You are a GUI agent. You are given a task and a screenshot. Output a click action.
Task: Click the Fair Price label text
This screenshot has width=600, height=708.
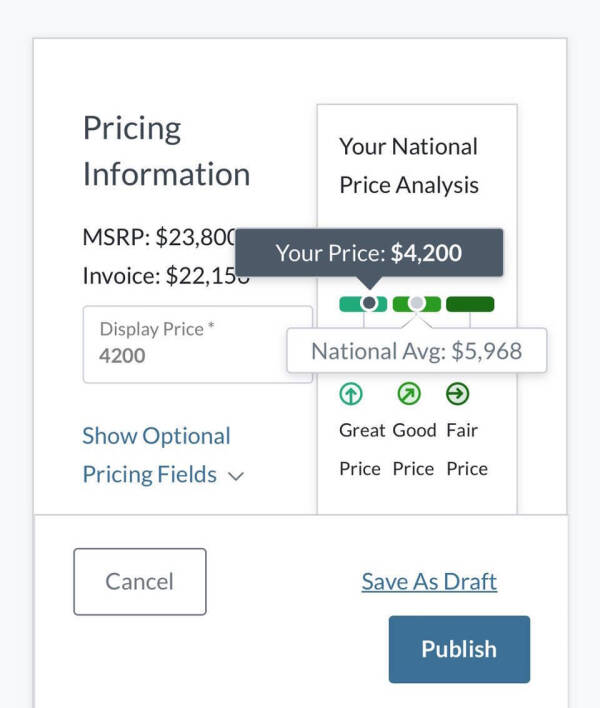[467, 450]
